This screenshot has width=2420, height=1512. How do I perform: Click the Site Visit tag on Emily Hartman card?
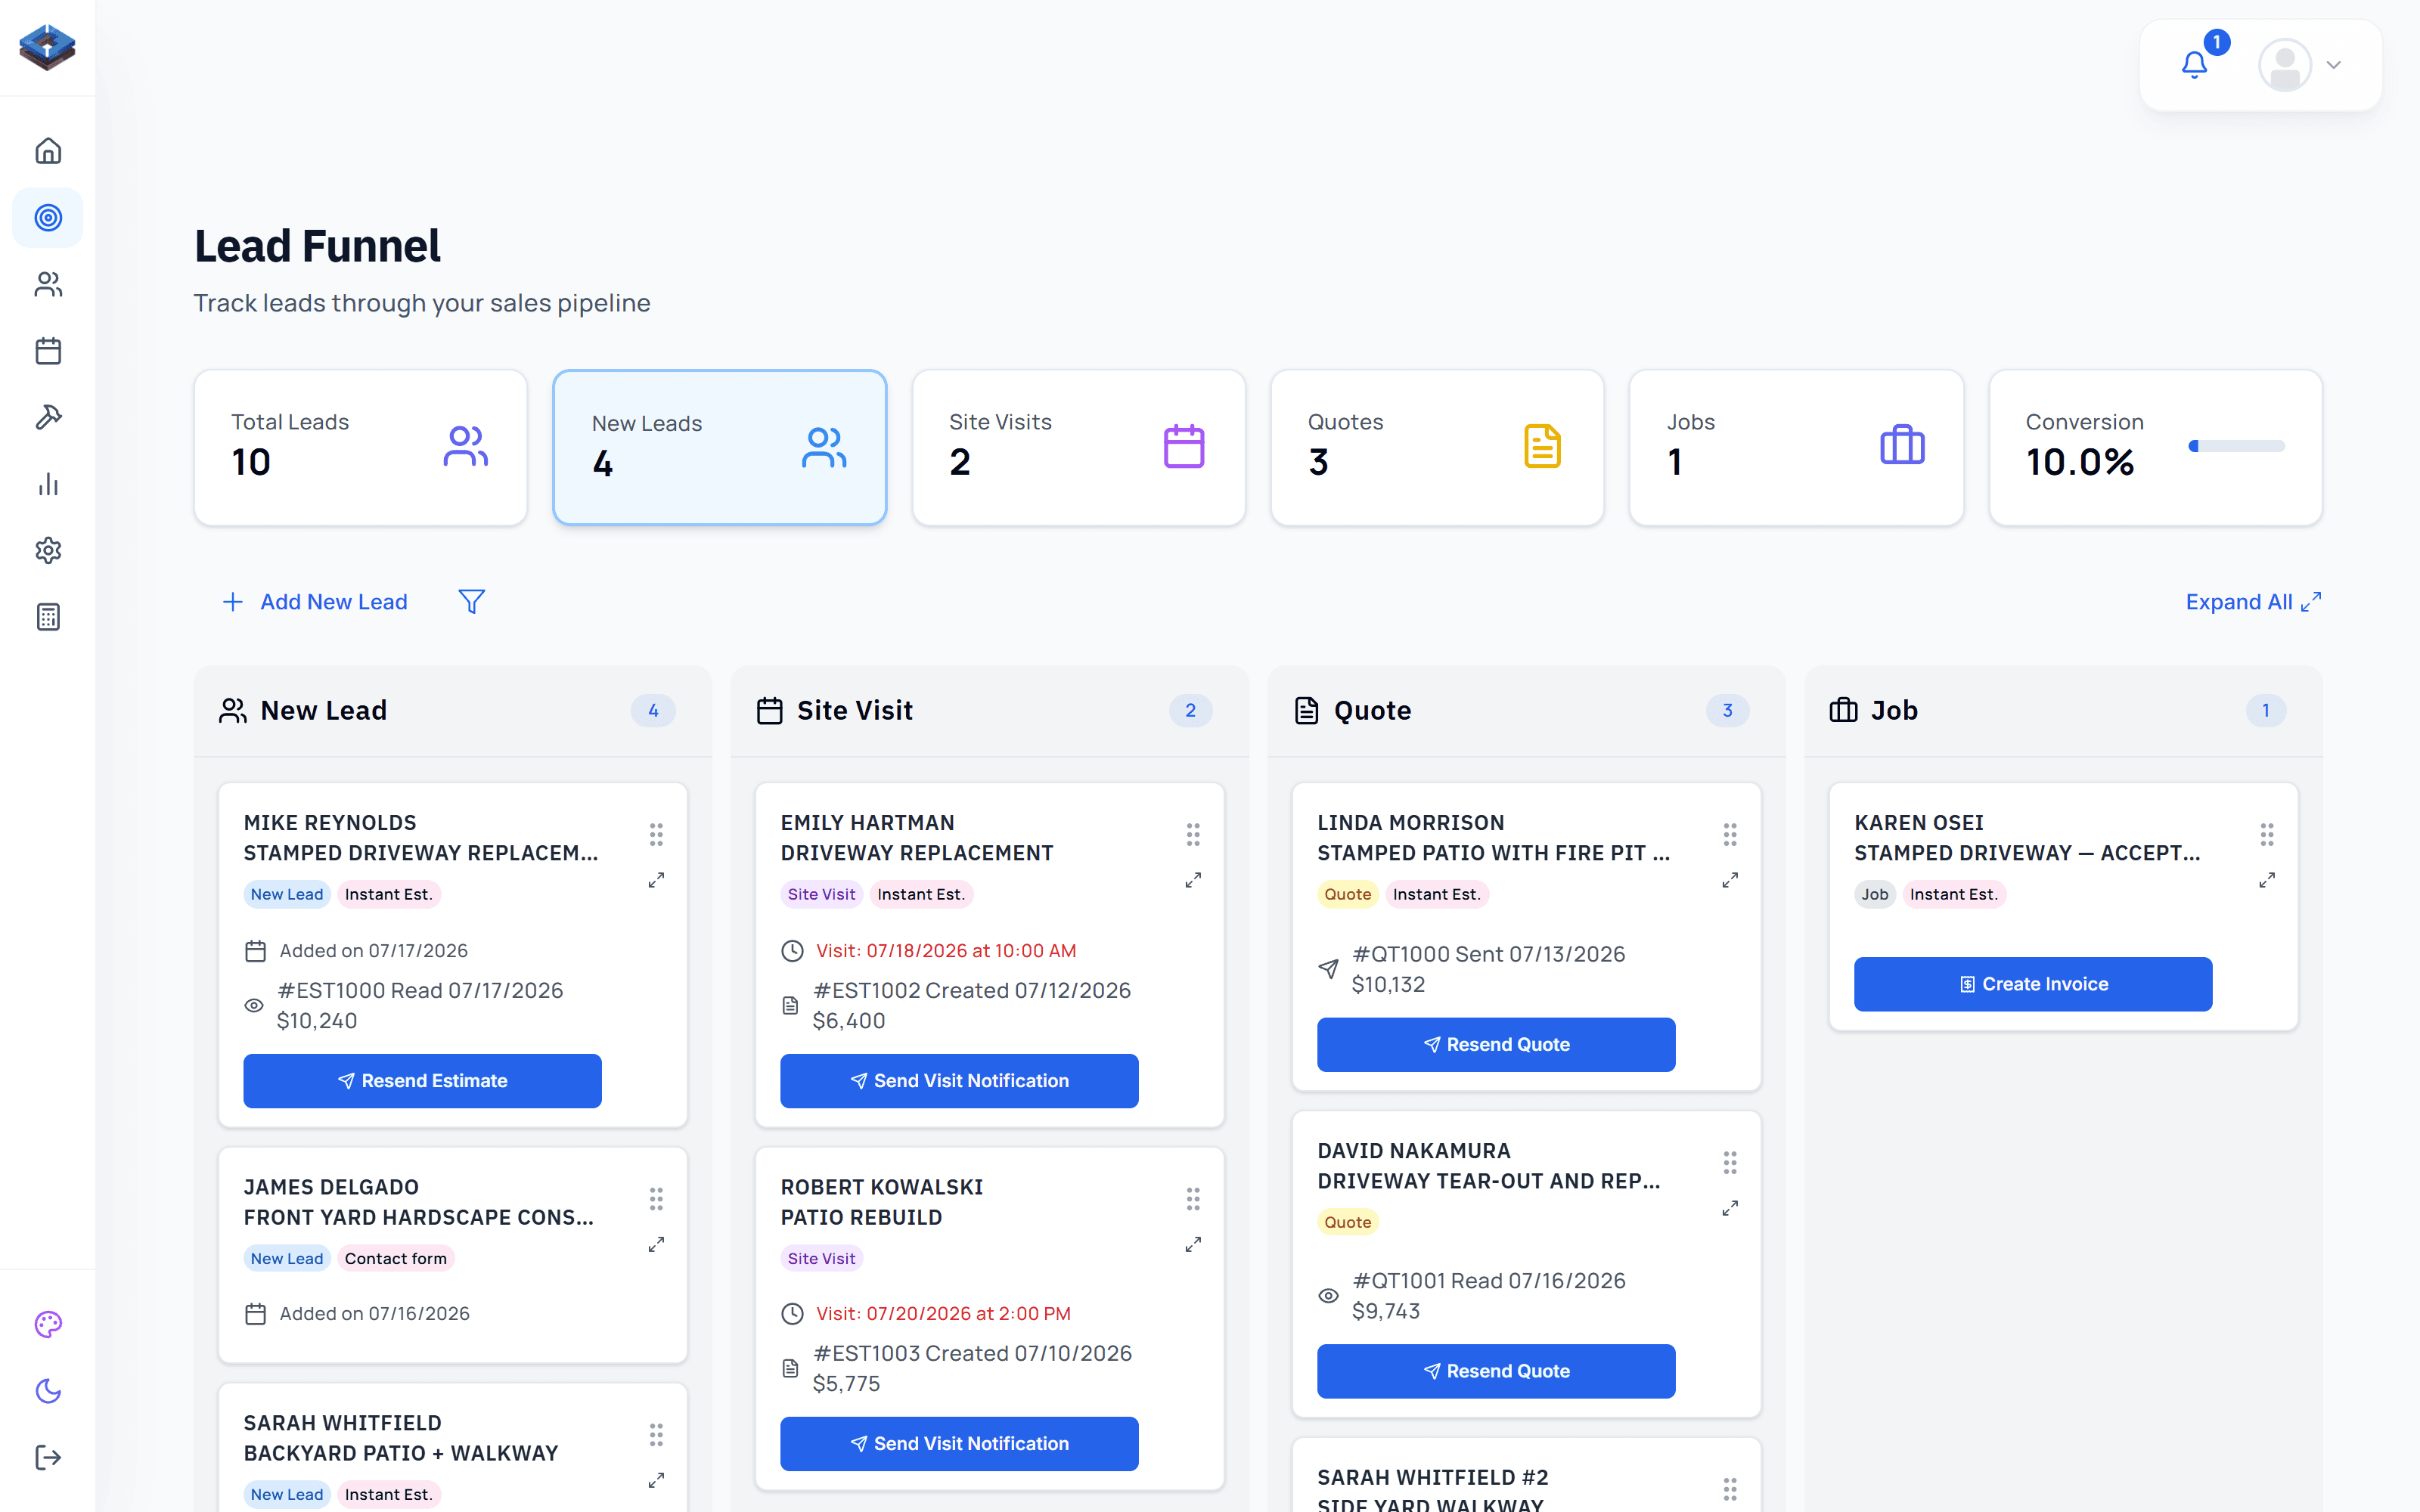point(821,894)
